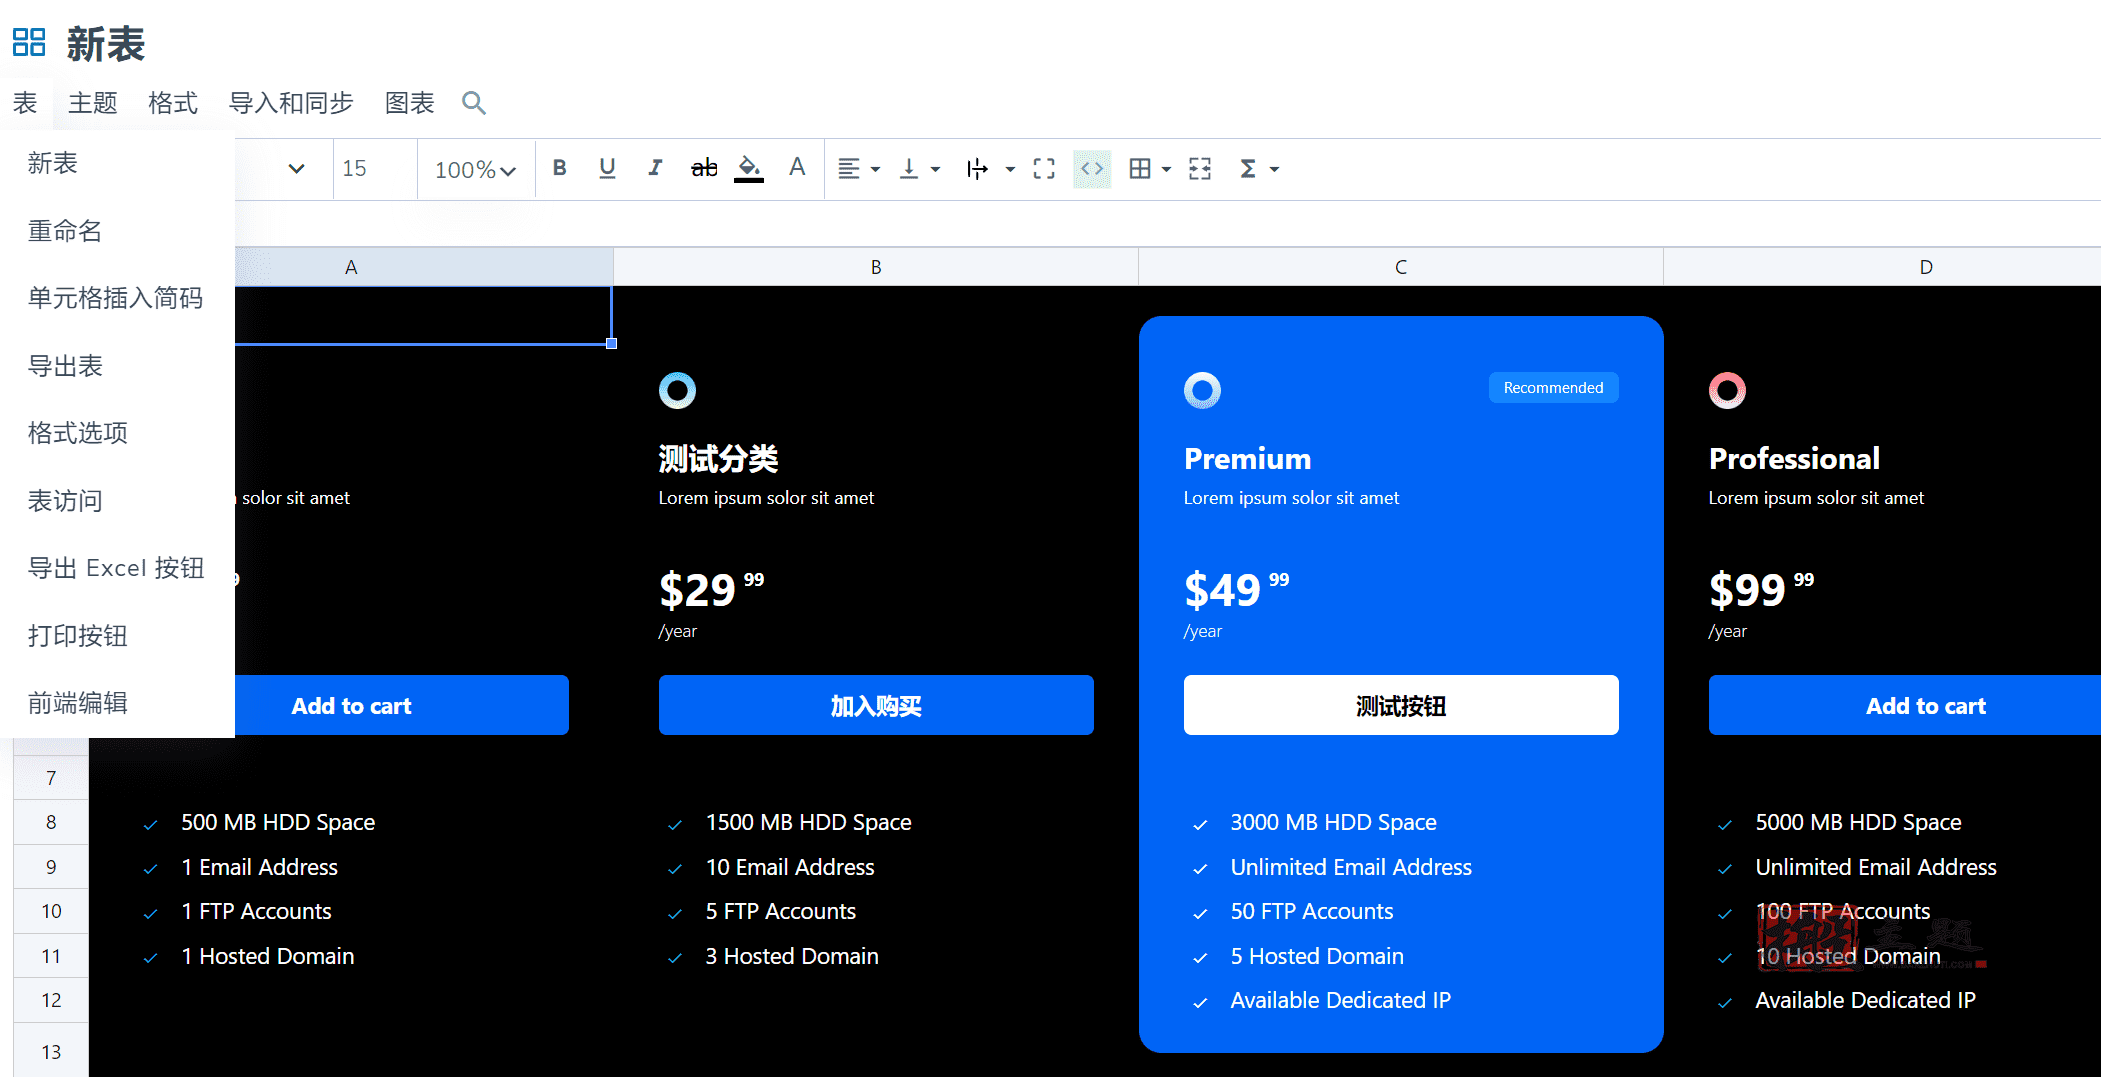Toggle strikethrough formatting
This screenshot has width=2101, height=1077.
704,168
